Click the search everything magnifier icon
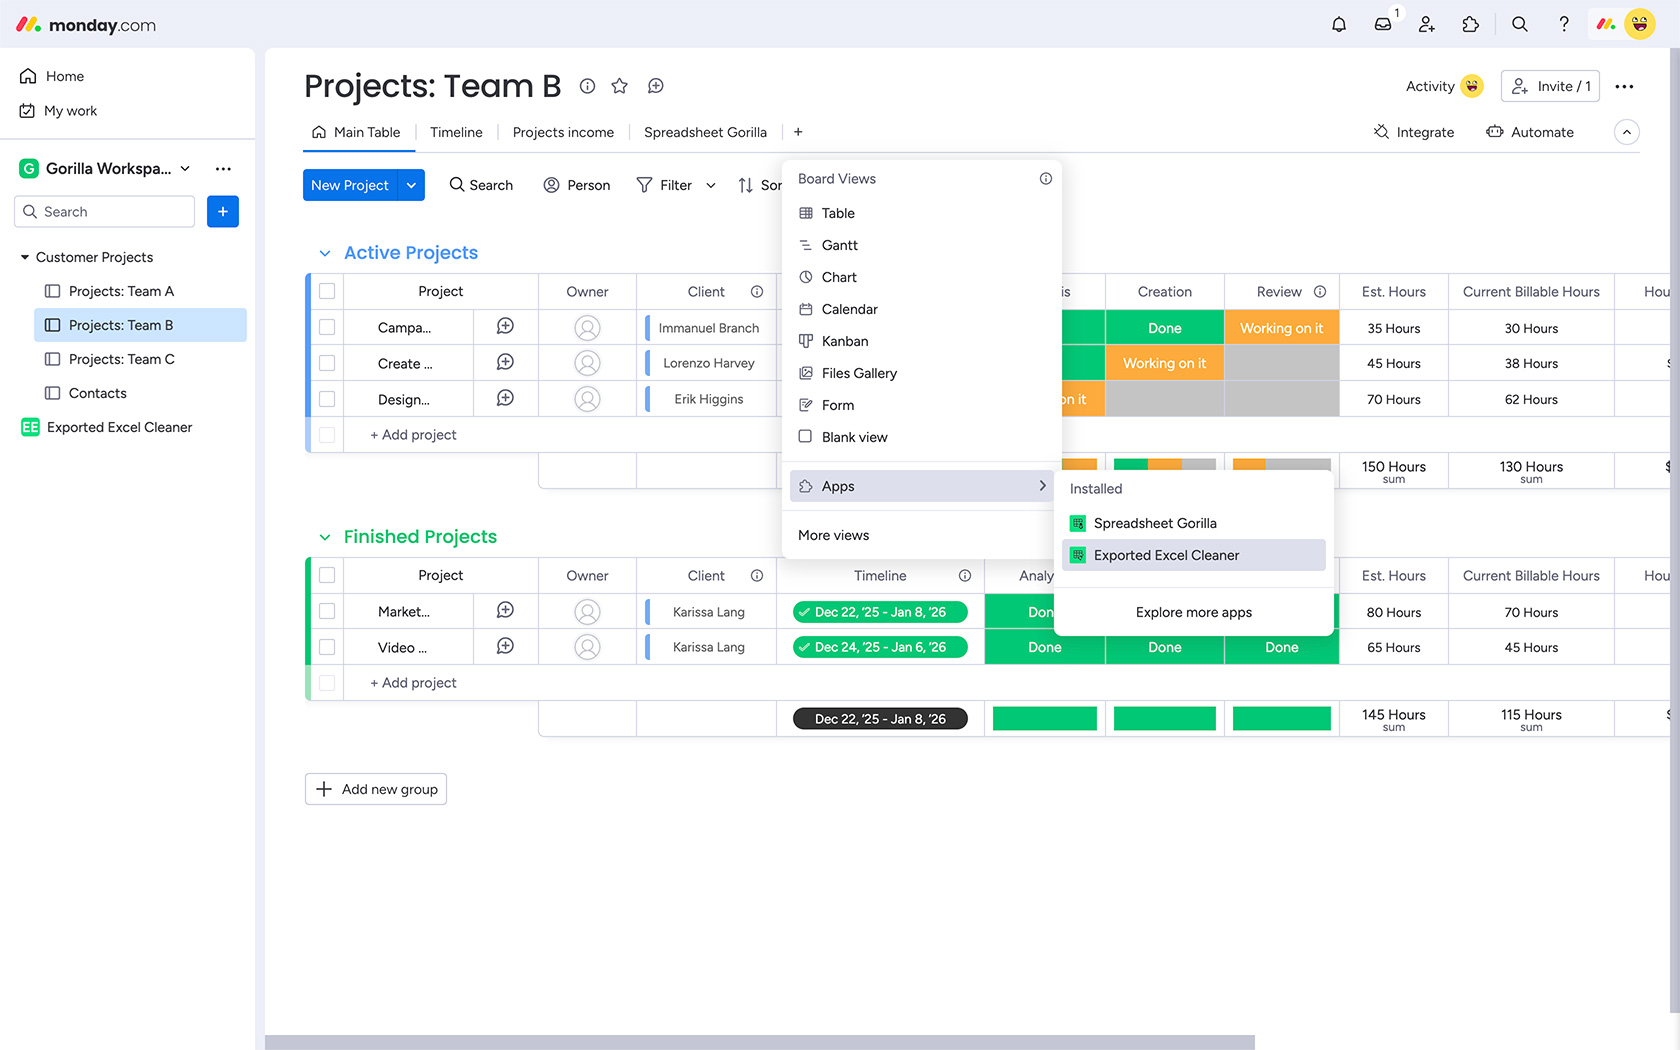This screenshot has width=1680, height=1050. [x=1519, y=25]
